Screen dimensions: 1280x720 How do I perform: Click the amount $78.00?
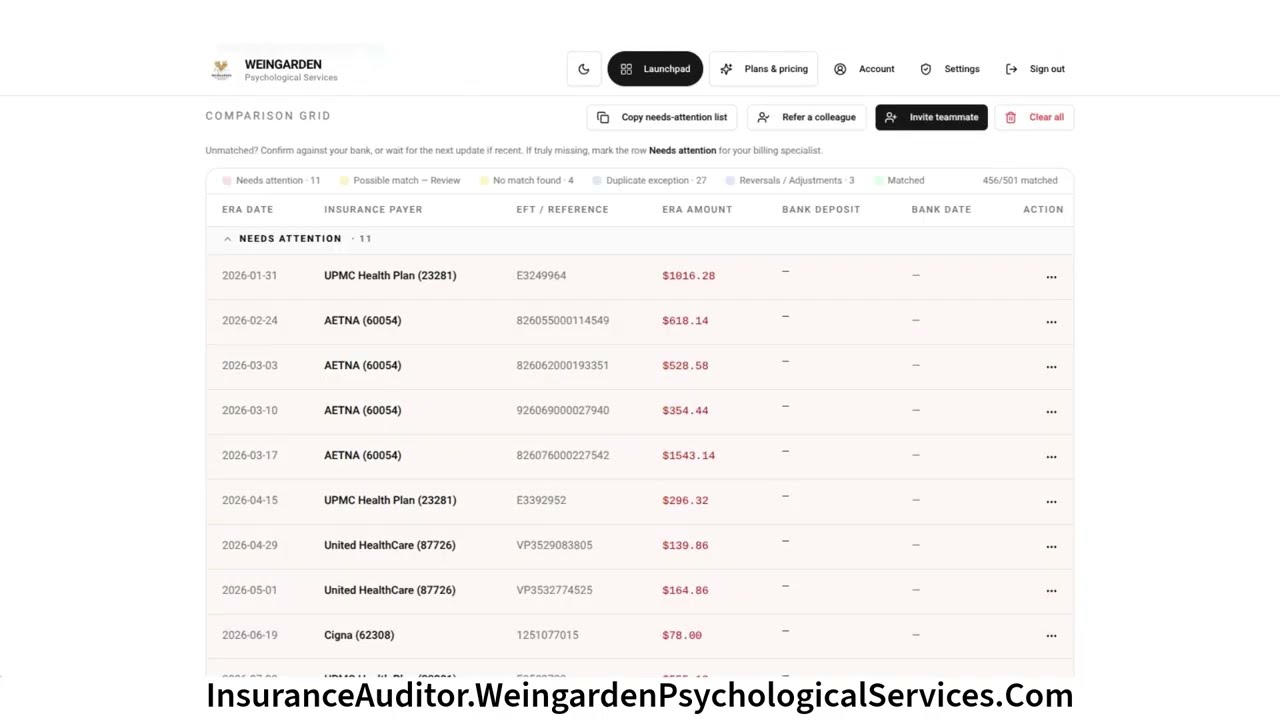[x=682, y=635]
